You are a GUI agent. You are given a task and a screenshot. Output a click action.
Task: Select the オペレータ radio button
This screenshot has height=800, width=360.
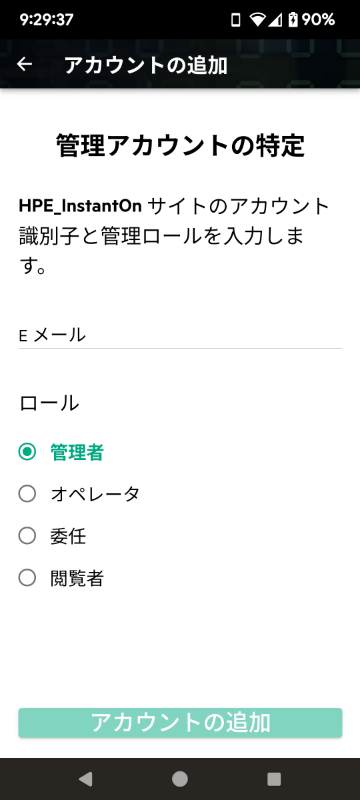point(27,494)
